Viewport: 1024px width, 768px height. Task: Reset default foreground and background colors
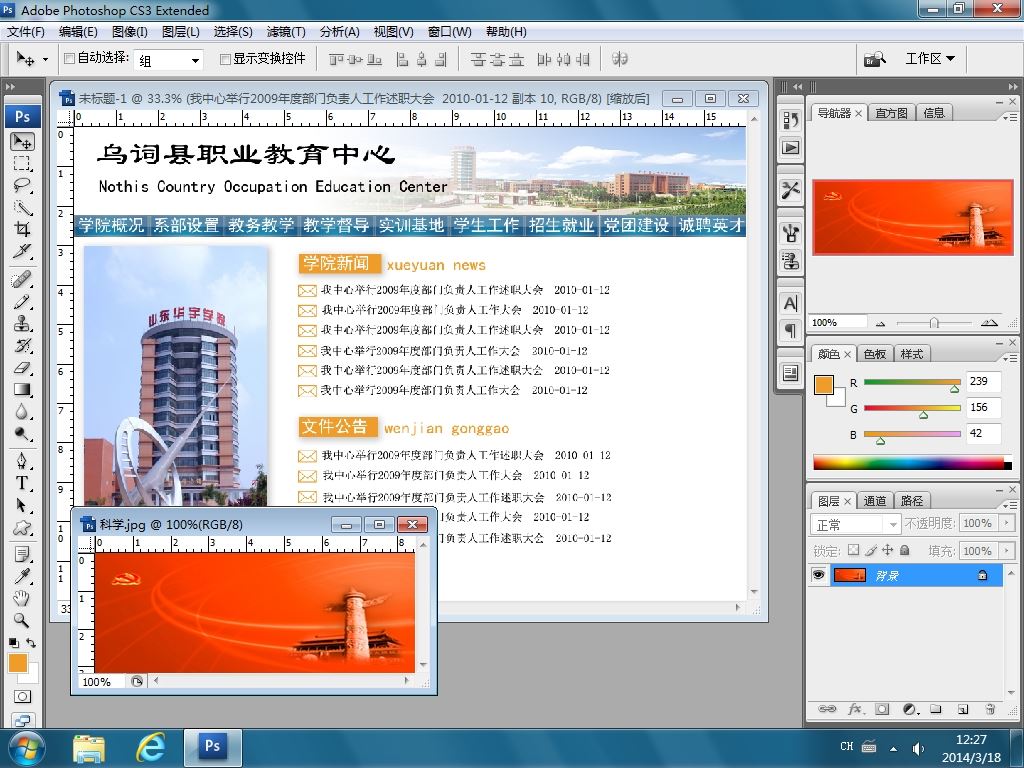13,643
